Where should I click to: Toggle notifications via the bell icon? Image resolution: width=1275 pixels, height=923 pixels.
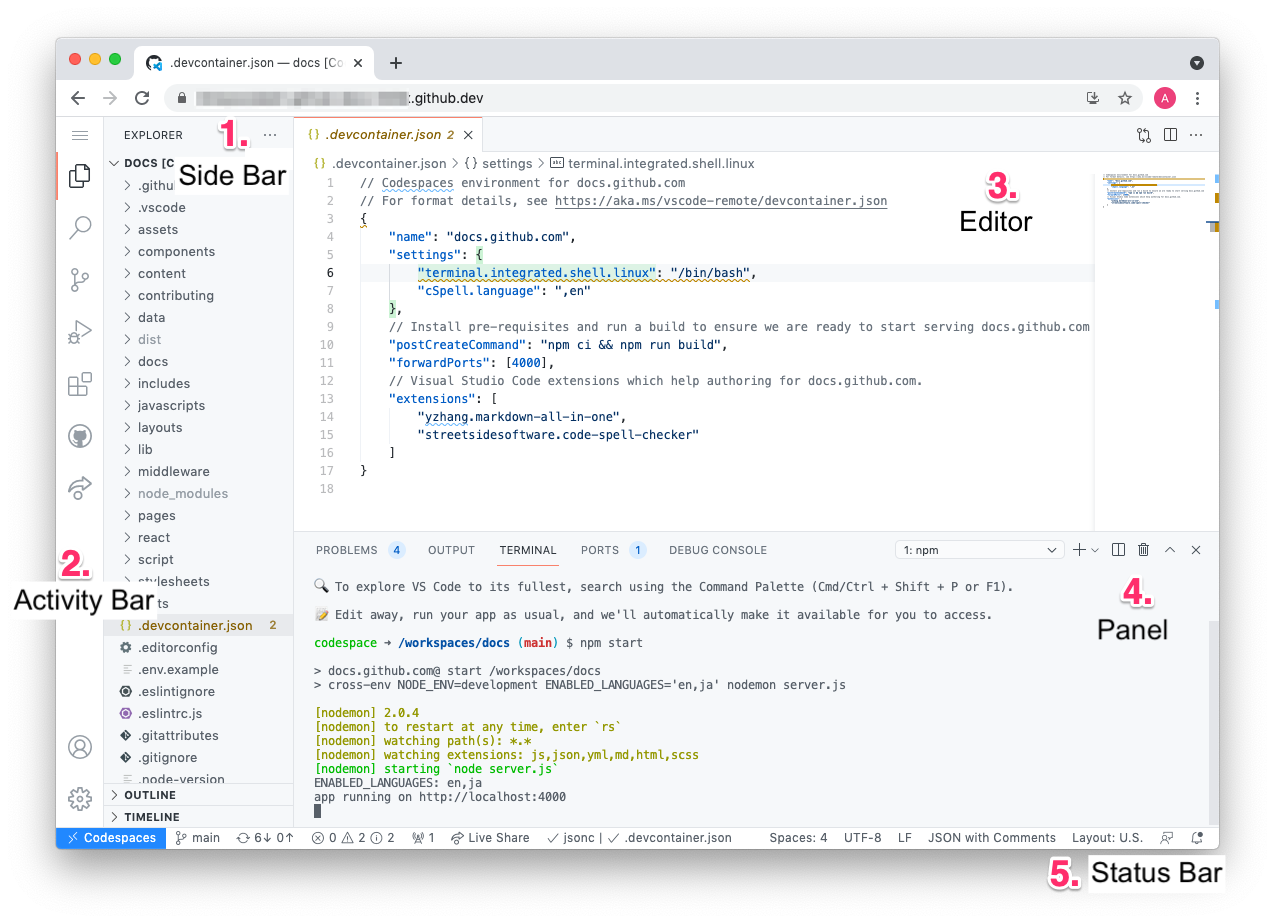coord(1196,838)
